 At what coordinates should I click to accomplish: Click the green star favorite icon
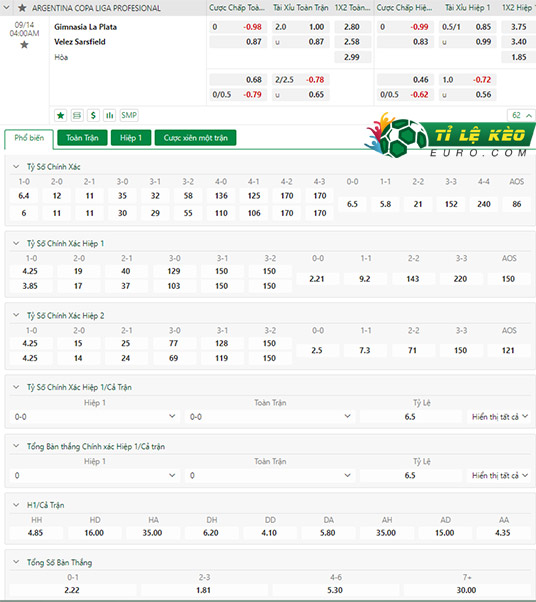pyautogui.click(x=61, y=115)
